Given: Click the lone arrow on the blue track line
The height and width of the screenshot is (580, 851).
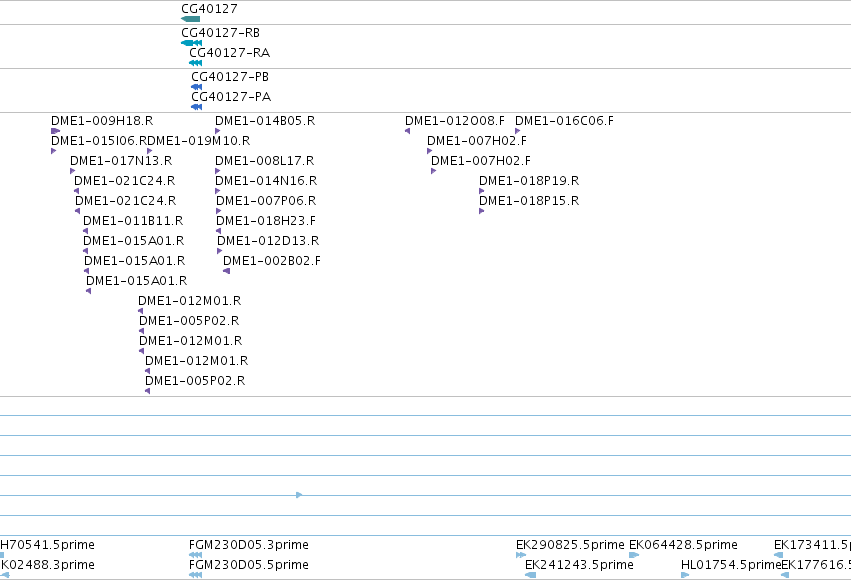Looking at the screenshot, I should [299, 495].
